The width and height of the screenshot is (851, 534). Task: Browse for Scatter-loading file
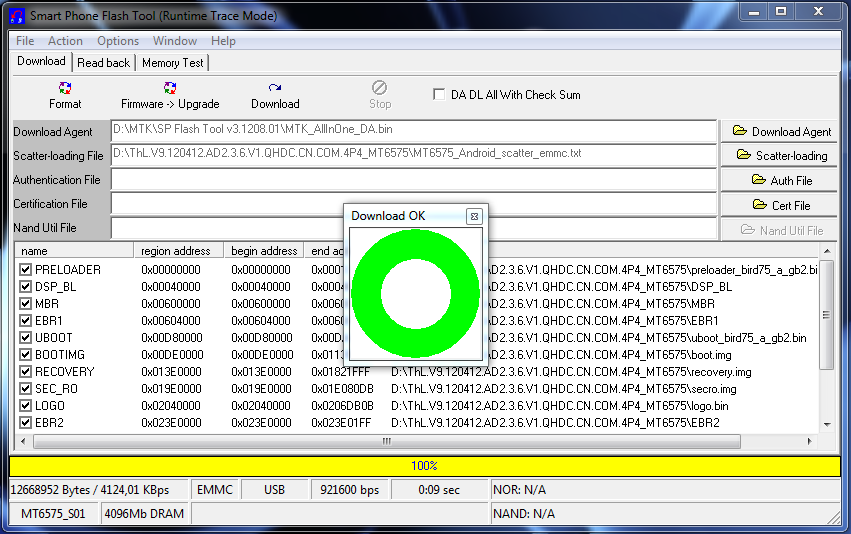point(782,156)
